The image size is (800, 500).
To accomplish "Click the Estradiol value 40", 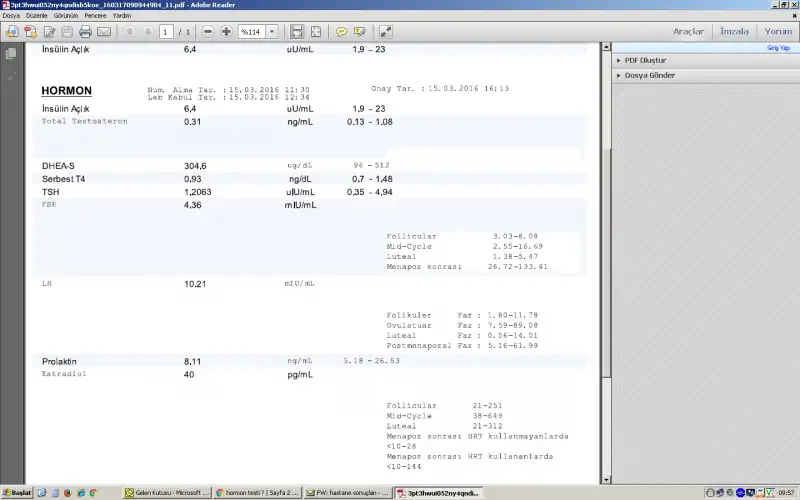I will (189, 375).
